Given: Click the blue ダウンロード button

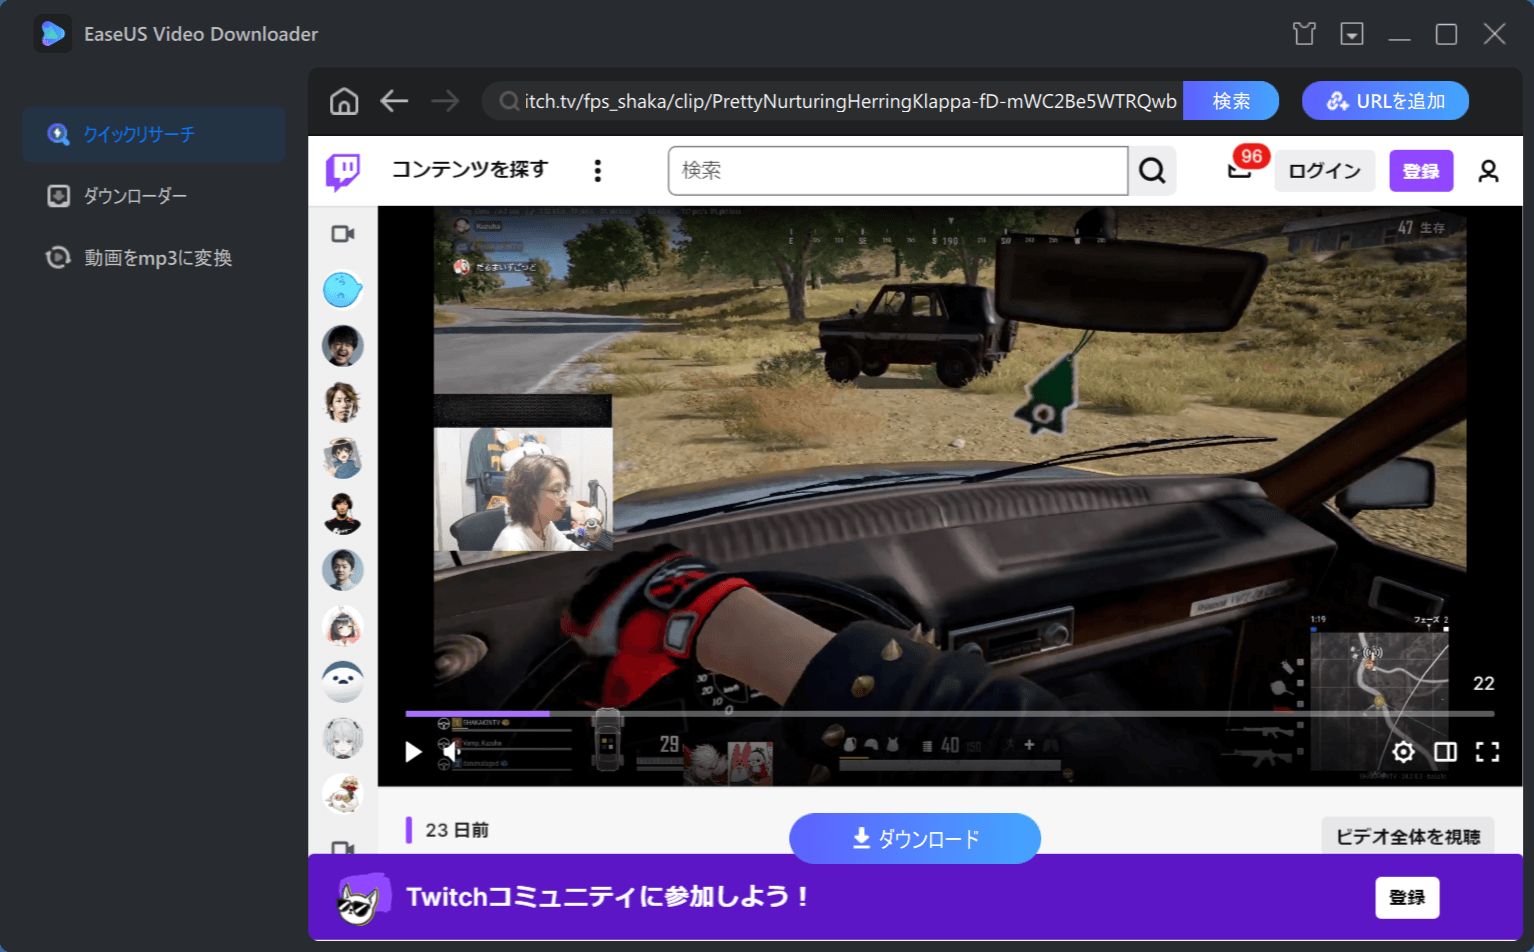Looking at the screenshot, I should coord(915,838).
